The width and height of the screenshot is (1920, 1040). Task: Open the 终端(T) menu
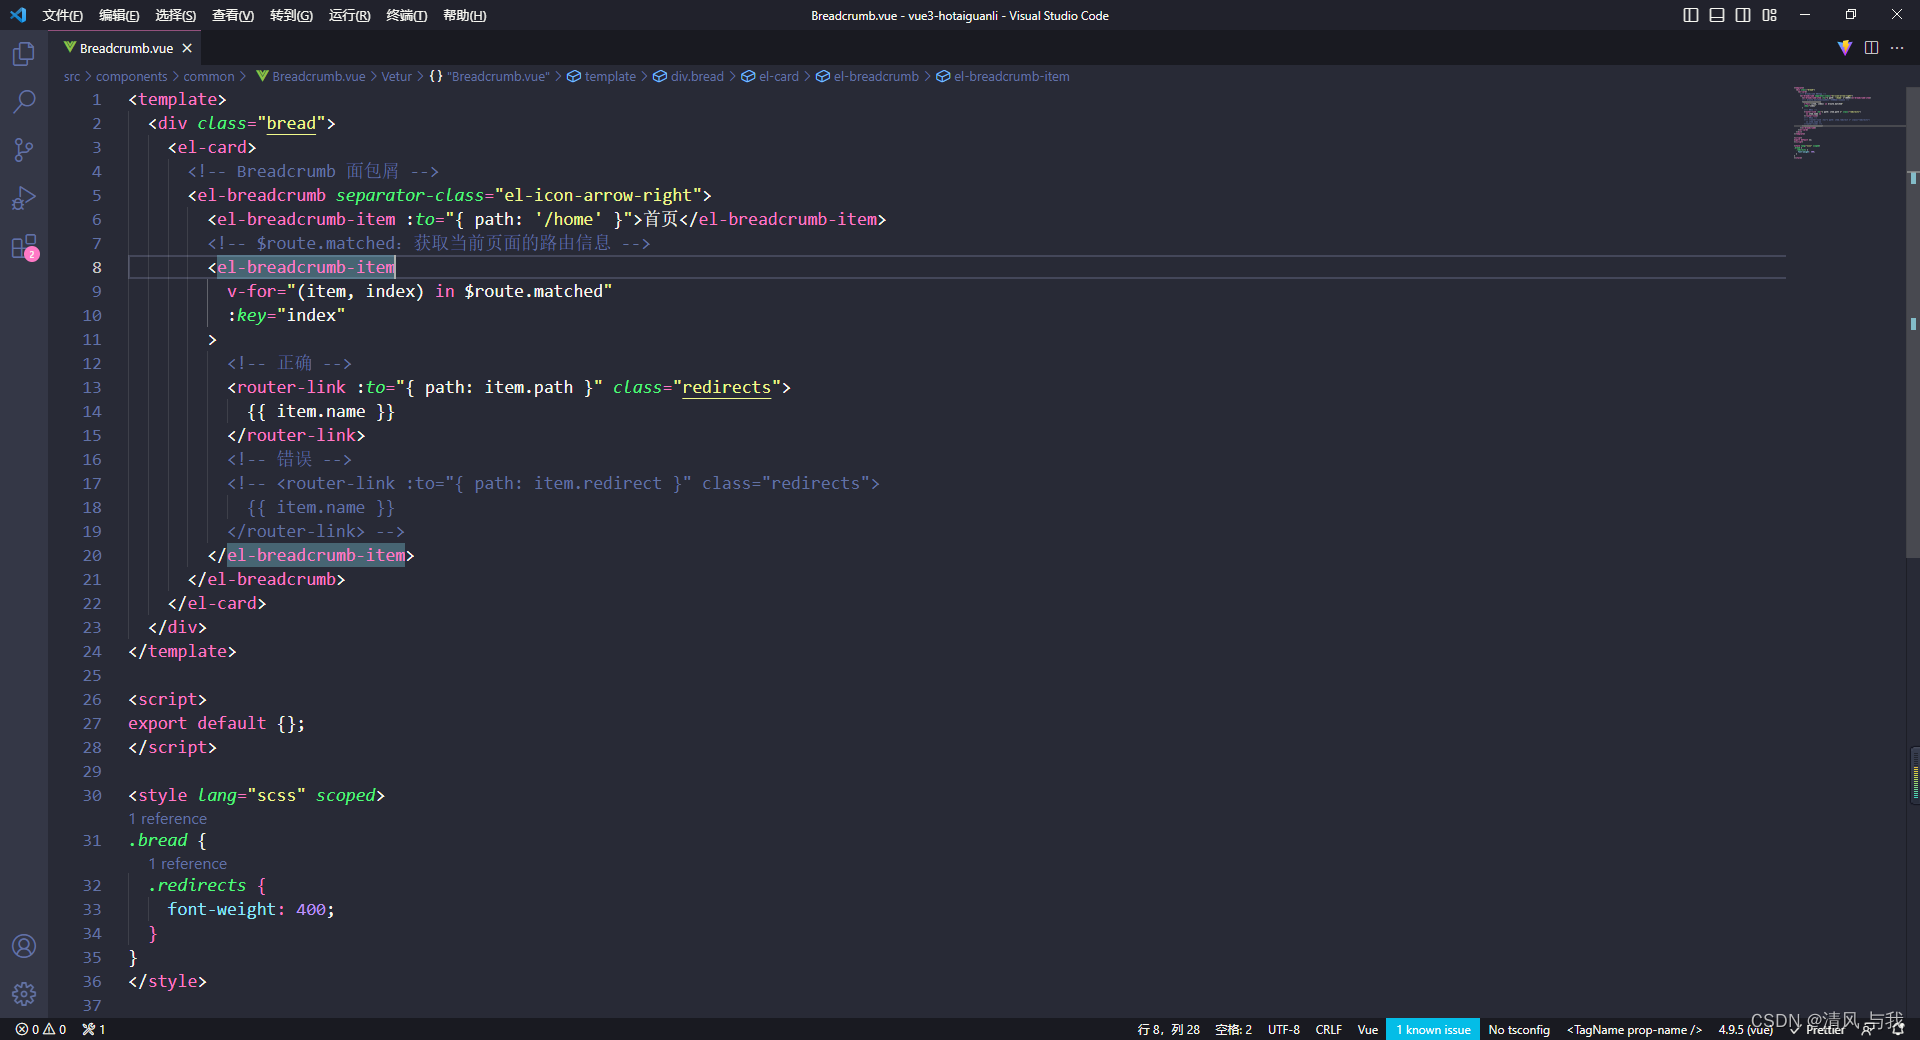point(406,15)
